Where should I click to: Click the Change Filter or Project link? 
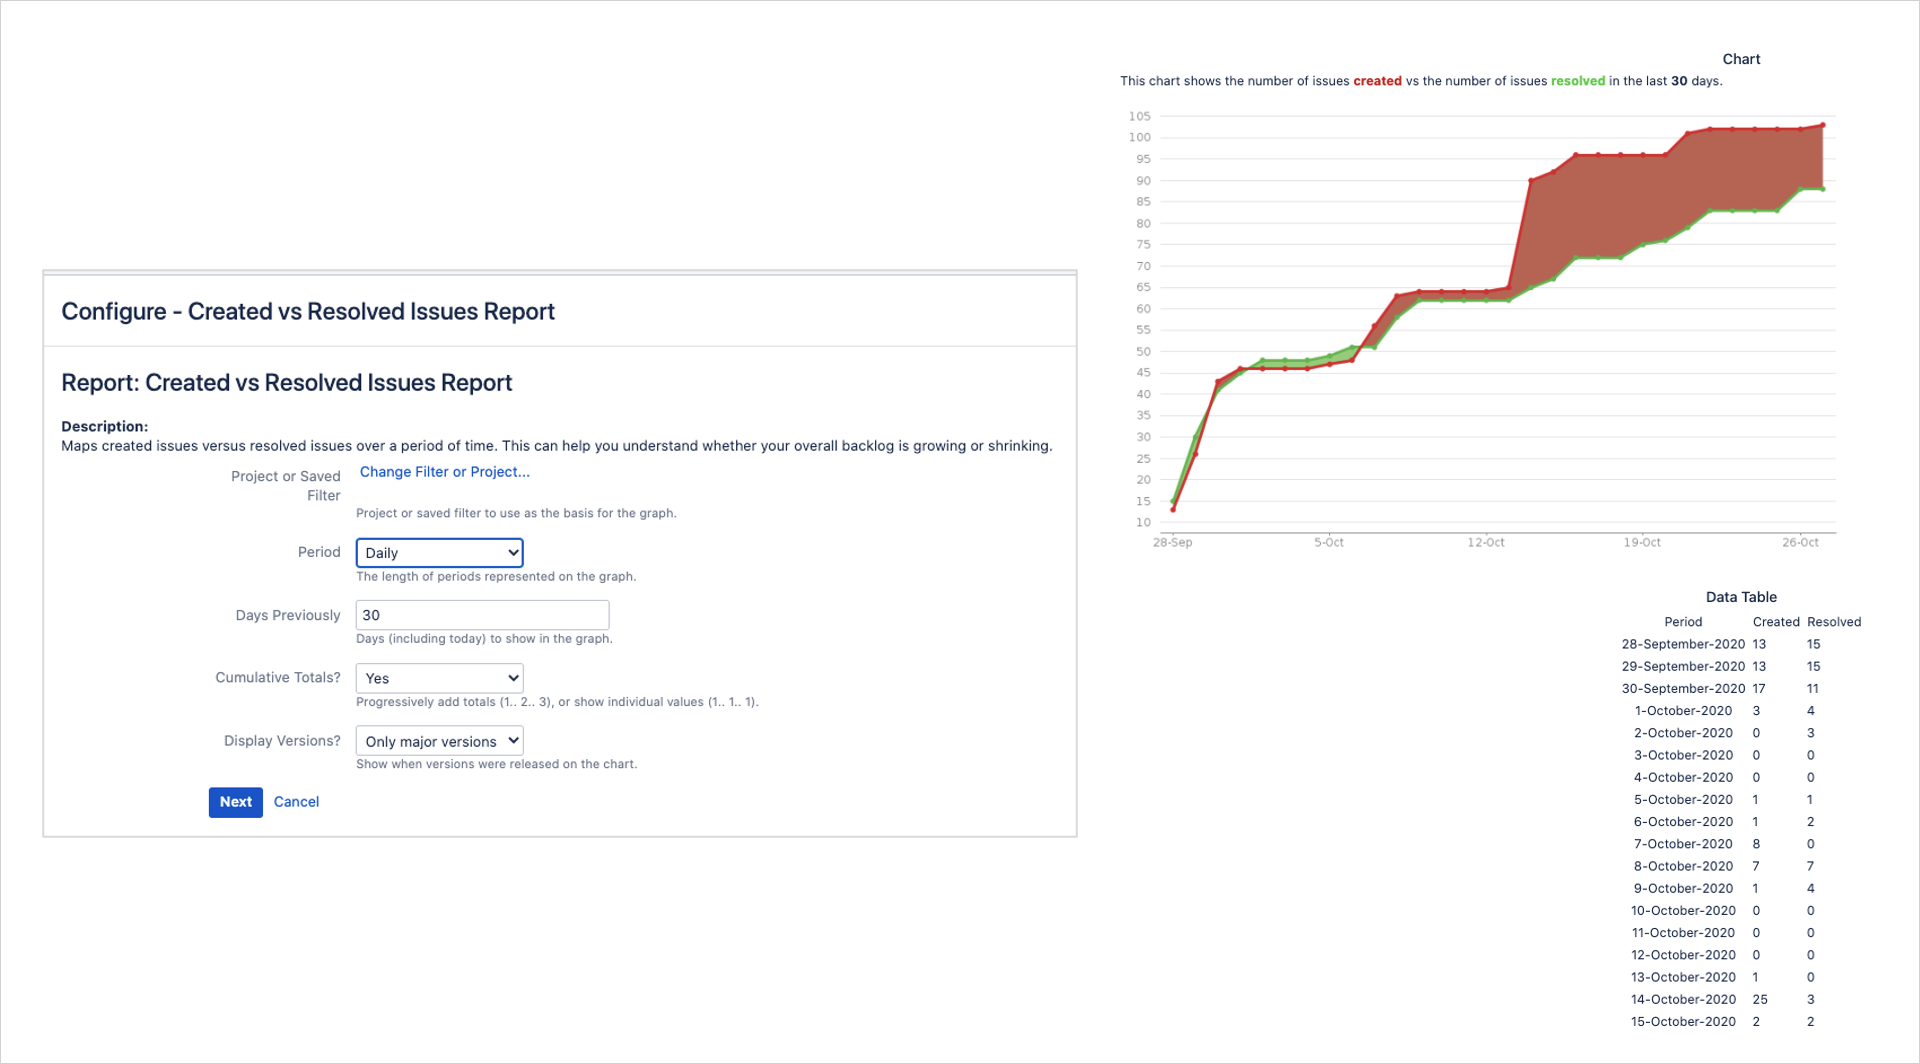443,471
